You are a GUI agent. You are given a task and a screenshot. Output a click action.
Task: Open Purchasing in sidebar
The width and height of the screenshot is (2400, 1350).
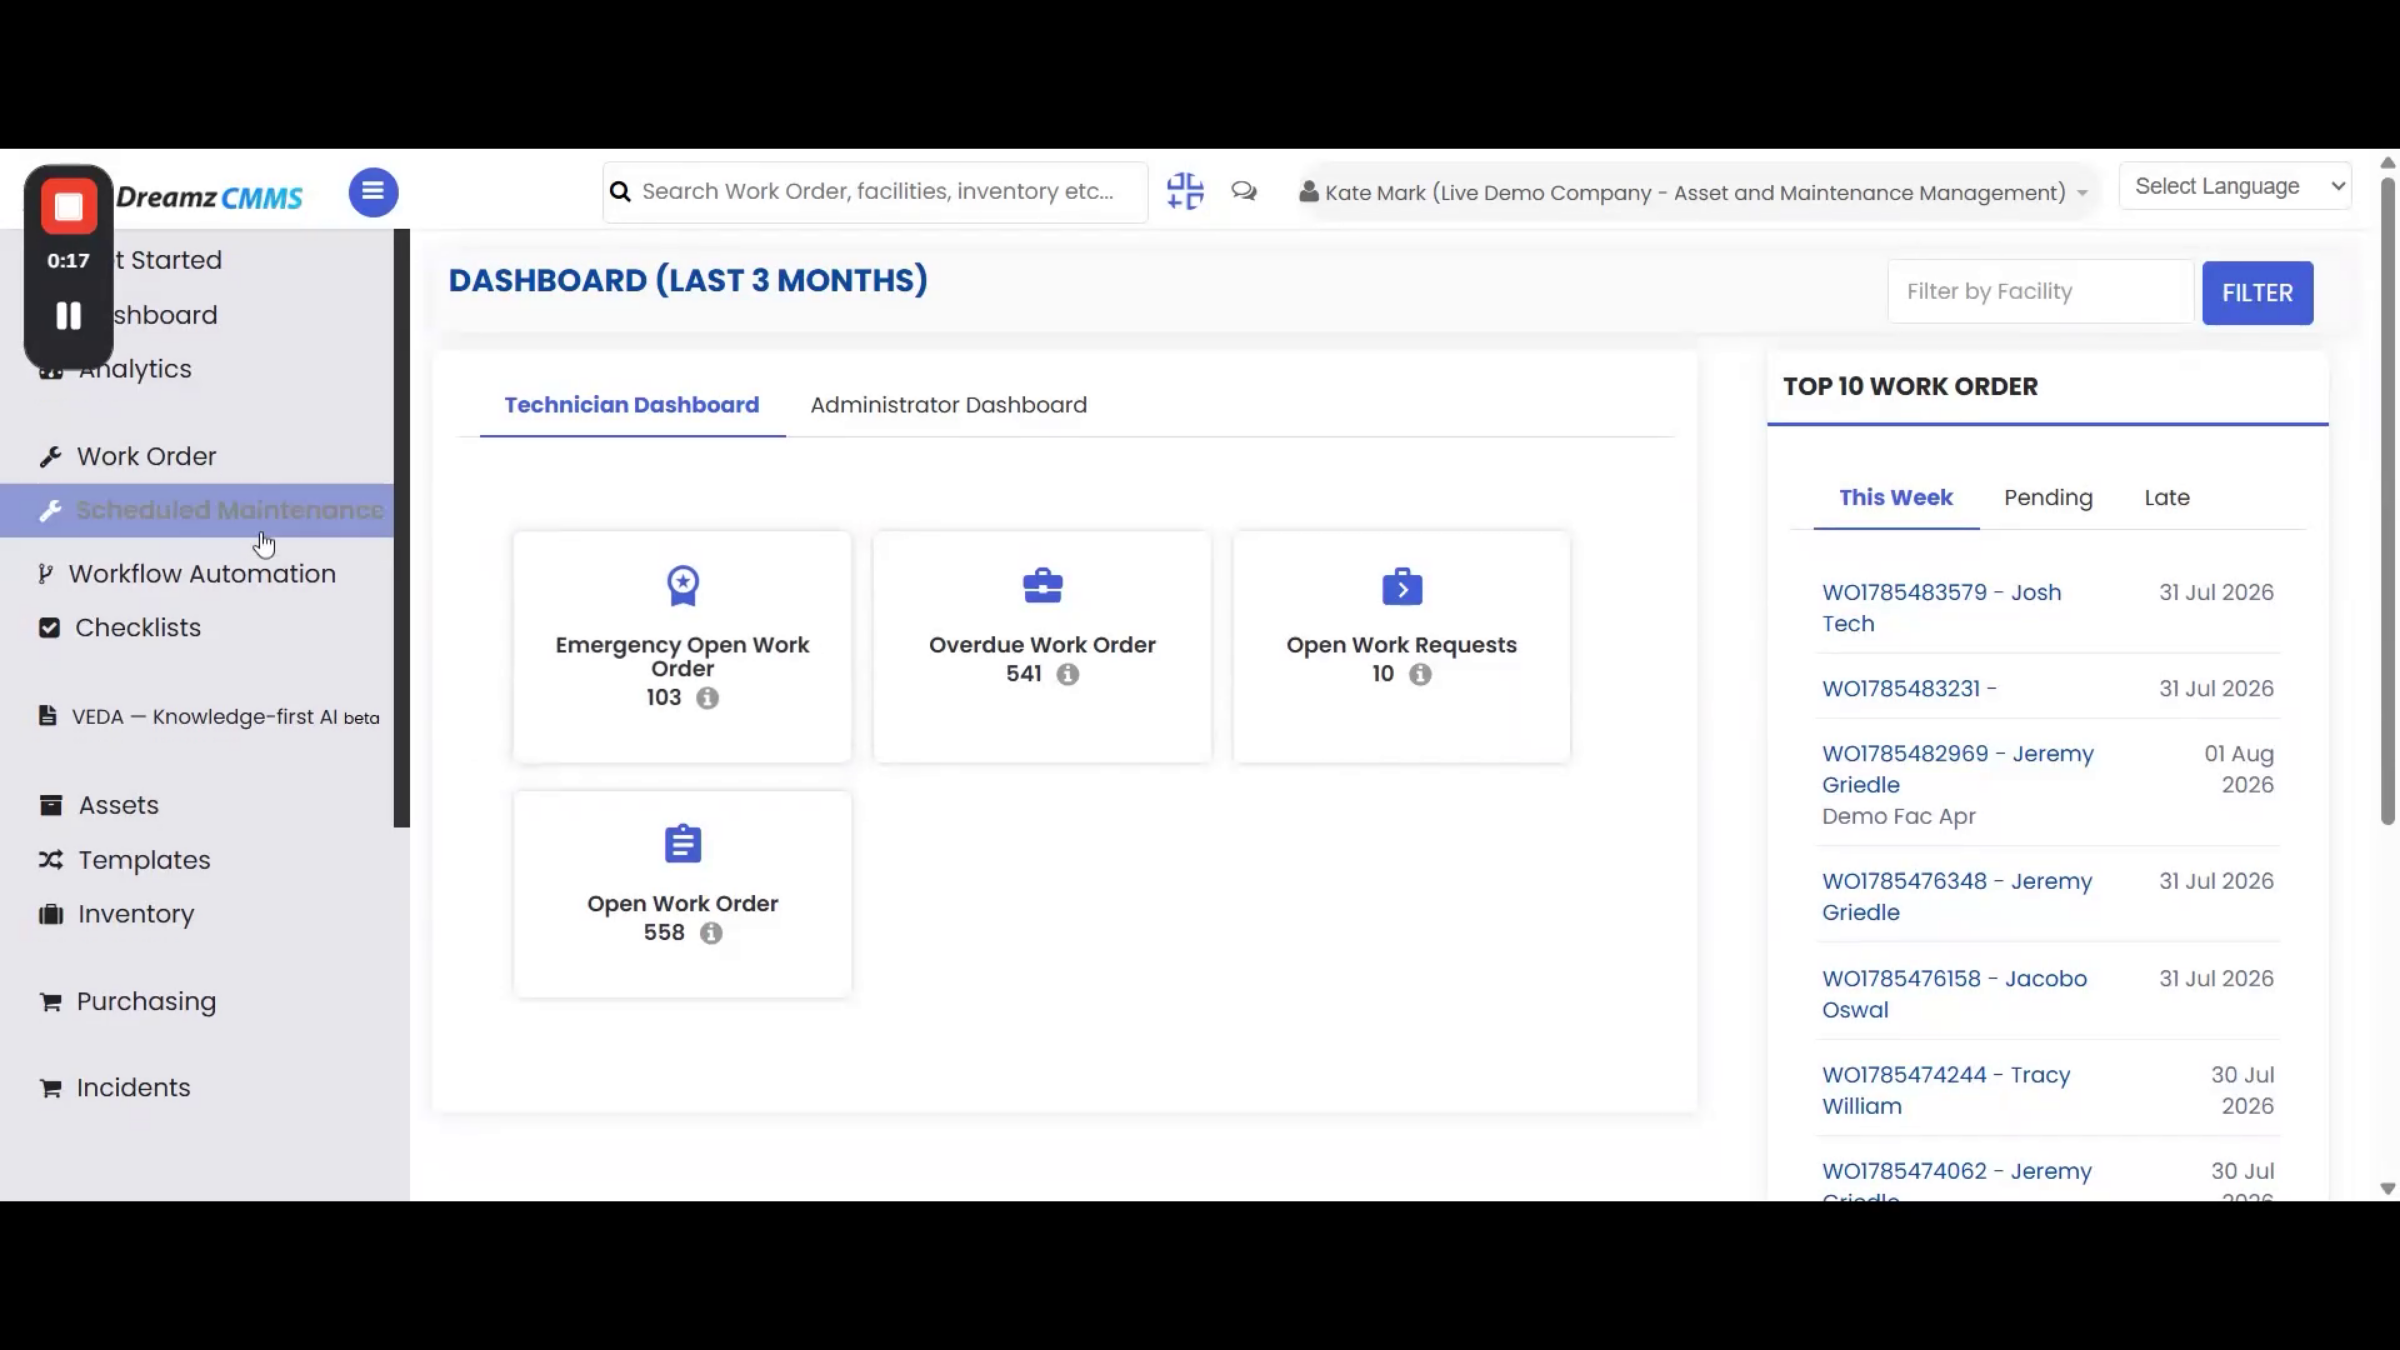146,1002
